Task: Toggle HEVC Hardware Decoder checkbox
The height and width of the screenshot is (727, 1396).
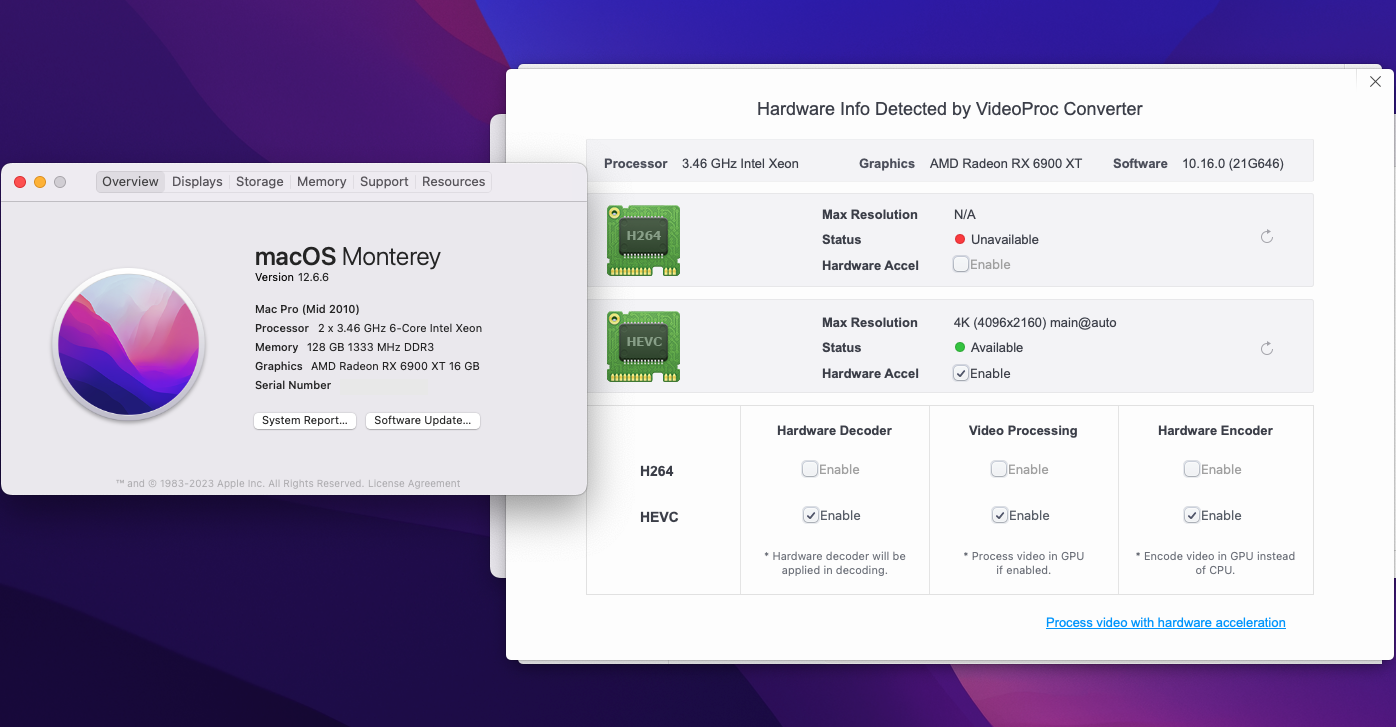Action: pos(810,515)
